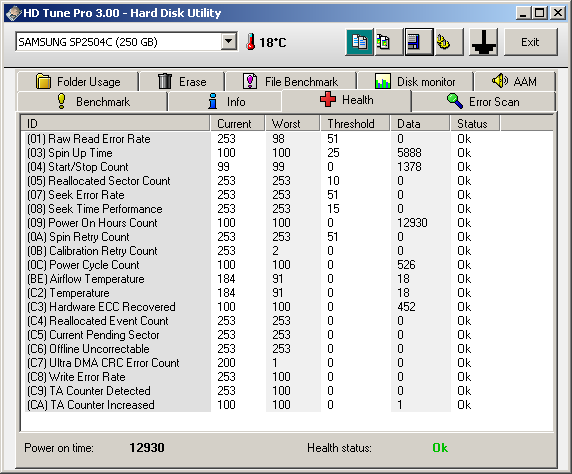Sort by the ID column header
572x474 pixels.
[115, 123]
